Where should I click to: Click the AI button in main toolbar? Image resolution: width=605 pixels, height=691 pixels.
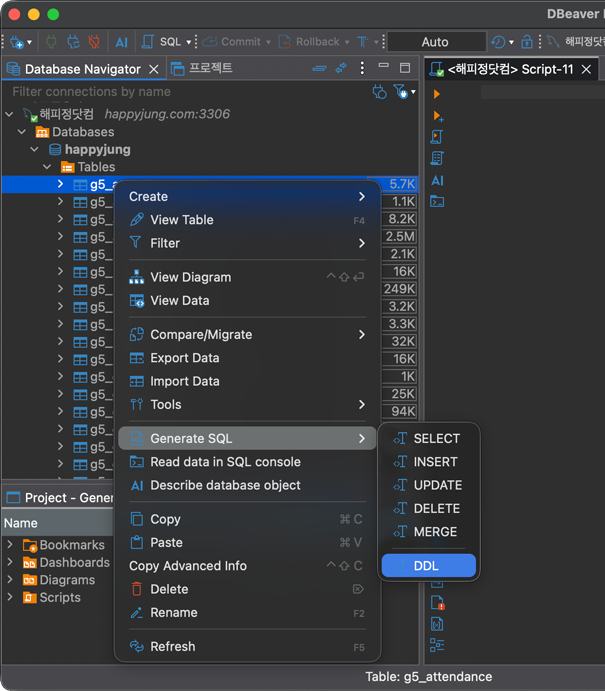[121, 42]
